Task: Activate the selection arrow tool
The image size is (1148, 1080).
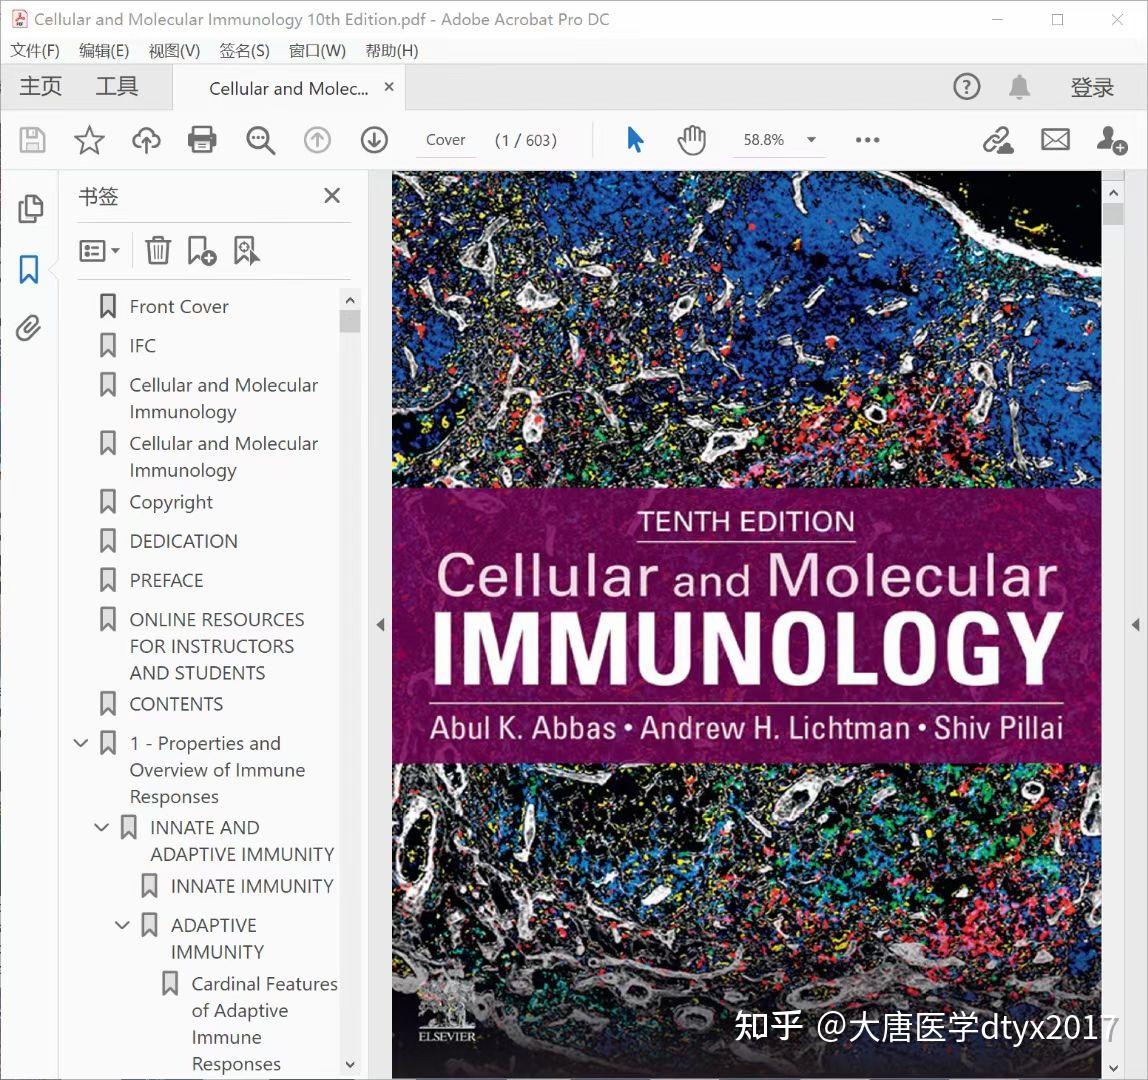Action: 635,139
